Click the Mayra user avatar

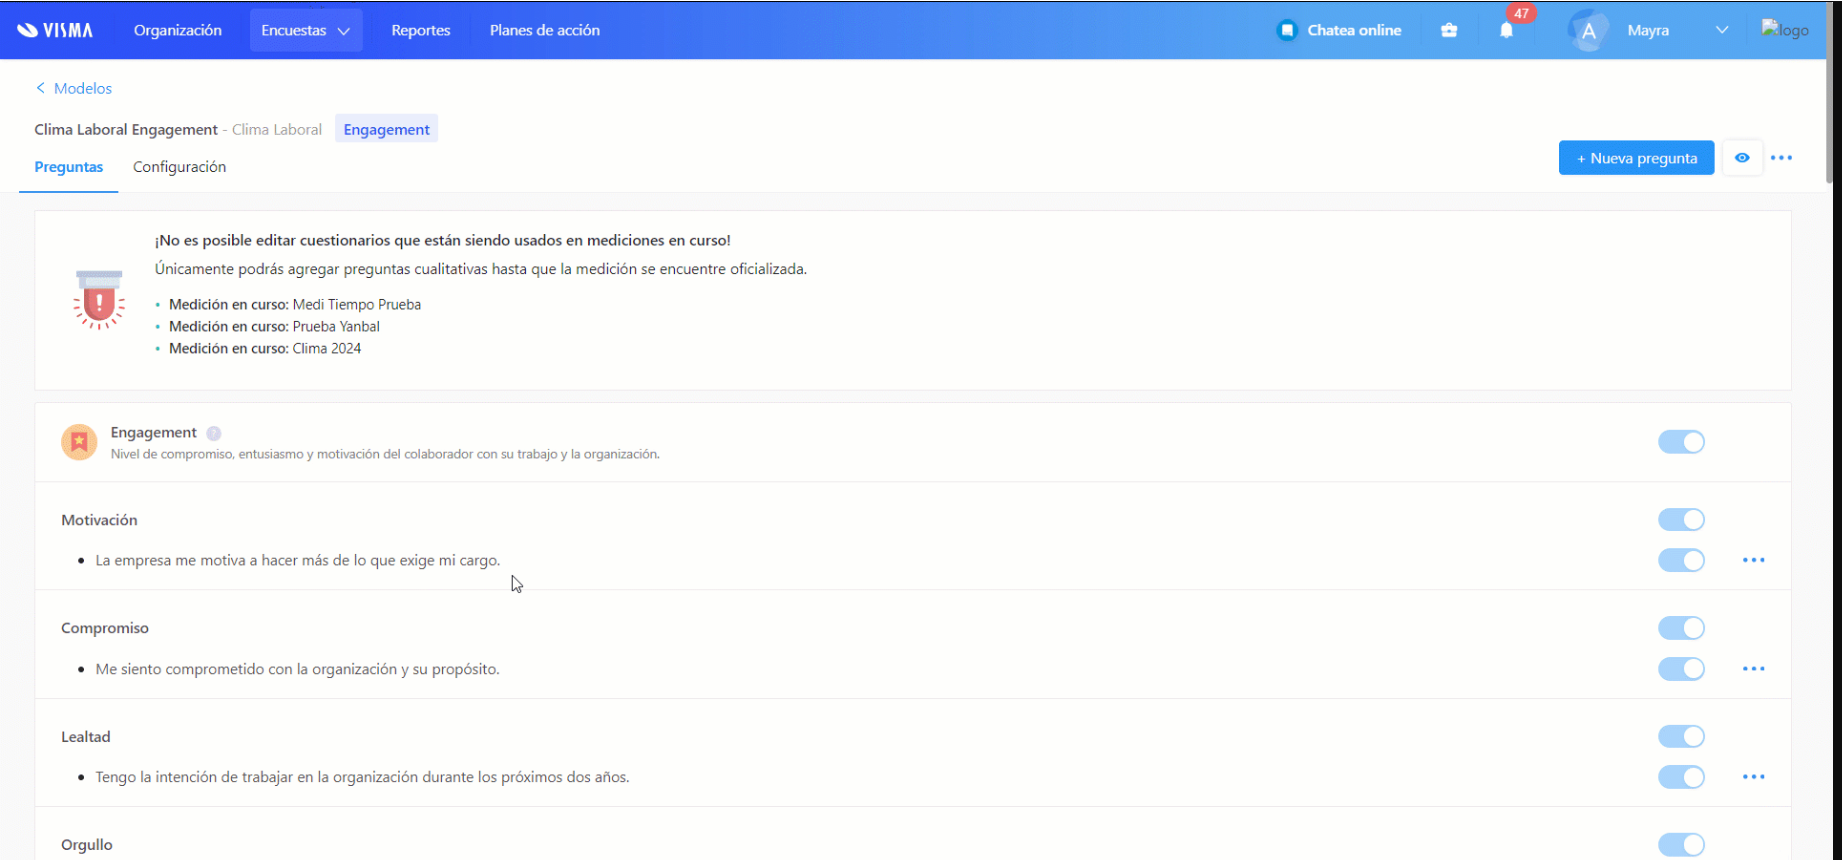[1588, 30]
